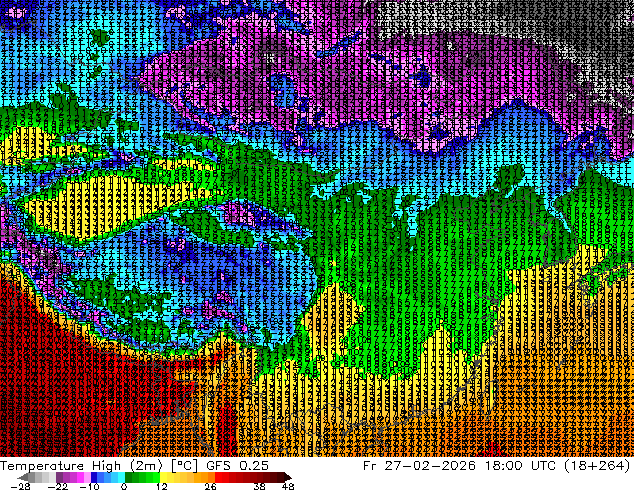The width and height of the screenshot is (634, 490).
Task: Click the "-28" legend label
Action: pos(20,486)
